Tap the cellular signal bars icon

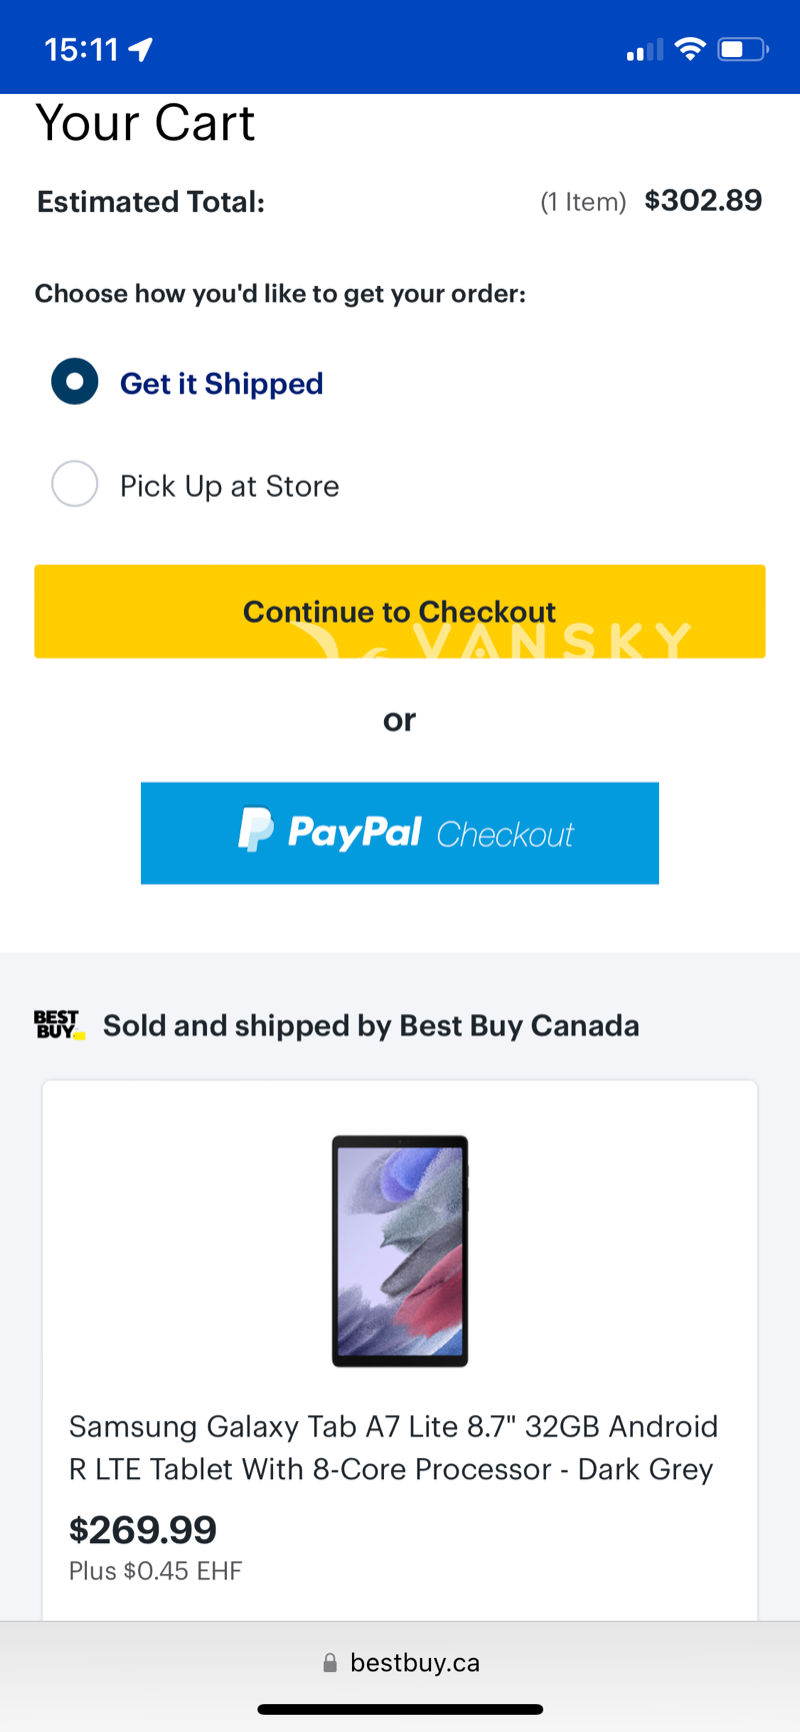(644, 50)
